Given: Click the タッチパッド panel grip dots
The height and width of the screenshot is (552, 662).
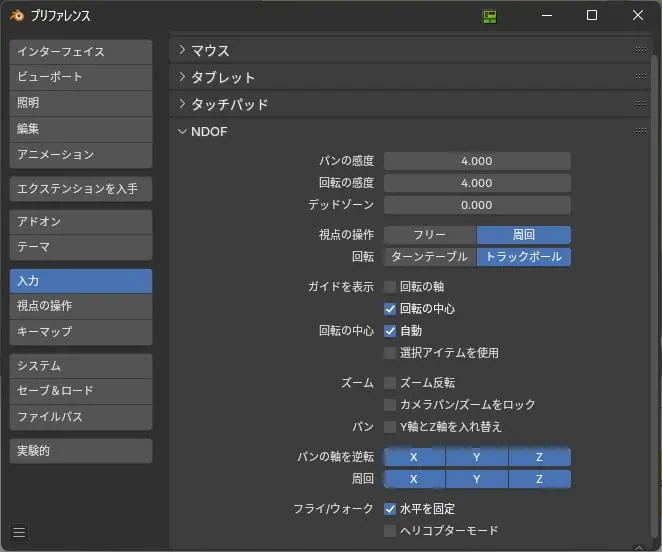Looking at the screenshot, I should (x=640, y=103).
